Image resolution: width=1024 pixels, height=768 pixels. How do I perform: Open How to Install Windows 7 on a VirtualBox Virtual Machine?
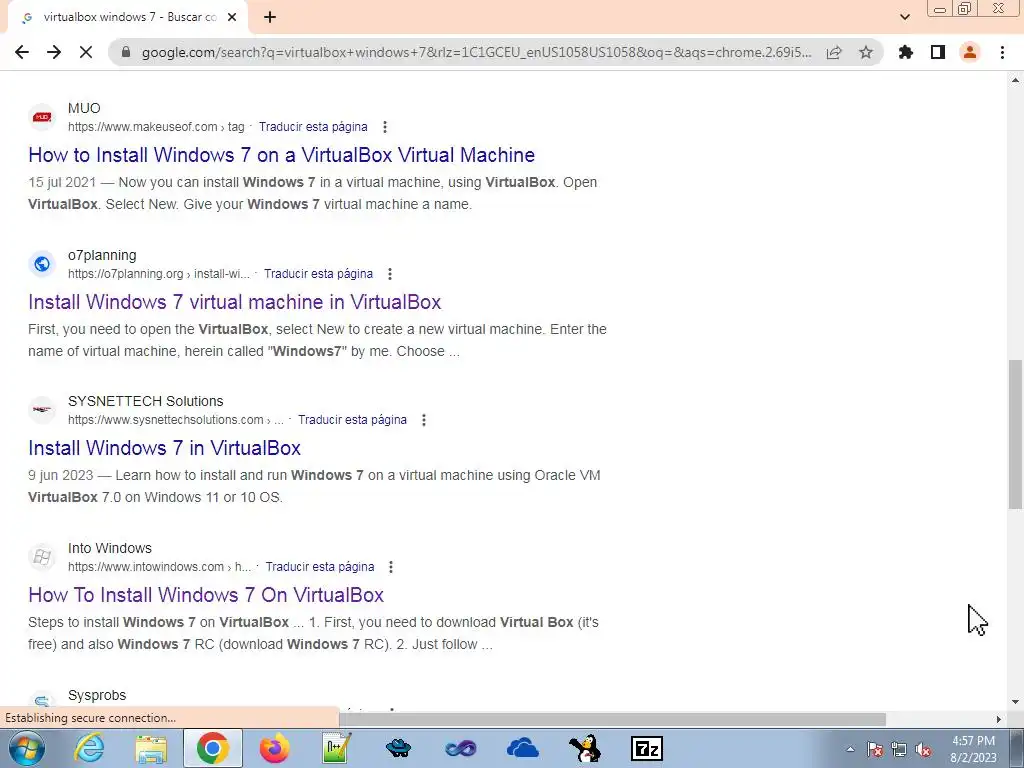[281, 155]
